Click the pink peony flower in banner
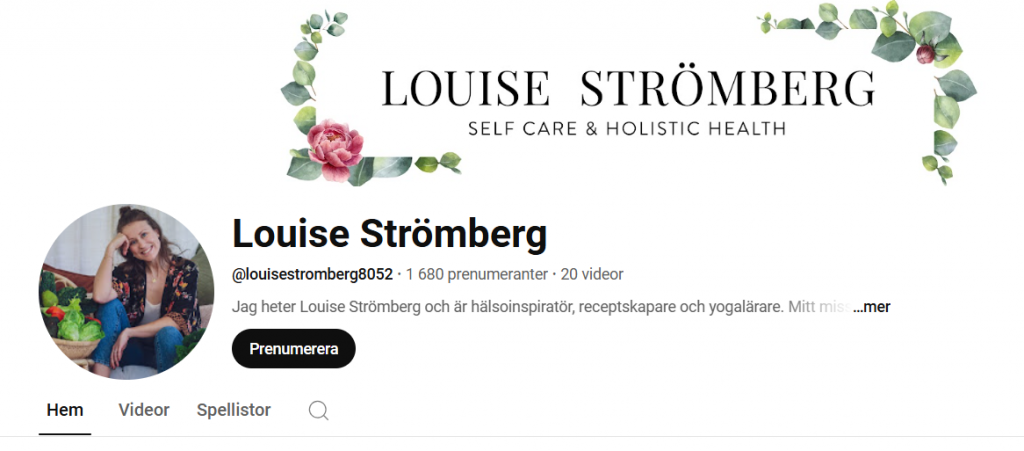The width and height of the screenshot is (1024, 451). pos(334,150)
